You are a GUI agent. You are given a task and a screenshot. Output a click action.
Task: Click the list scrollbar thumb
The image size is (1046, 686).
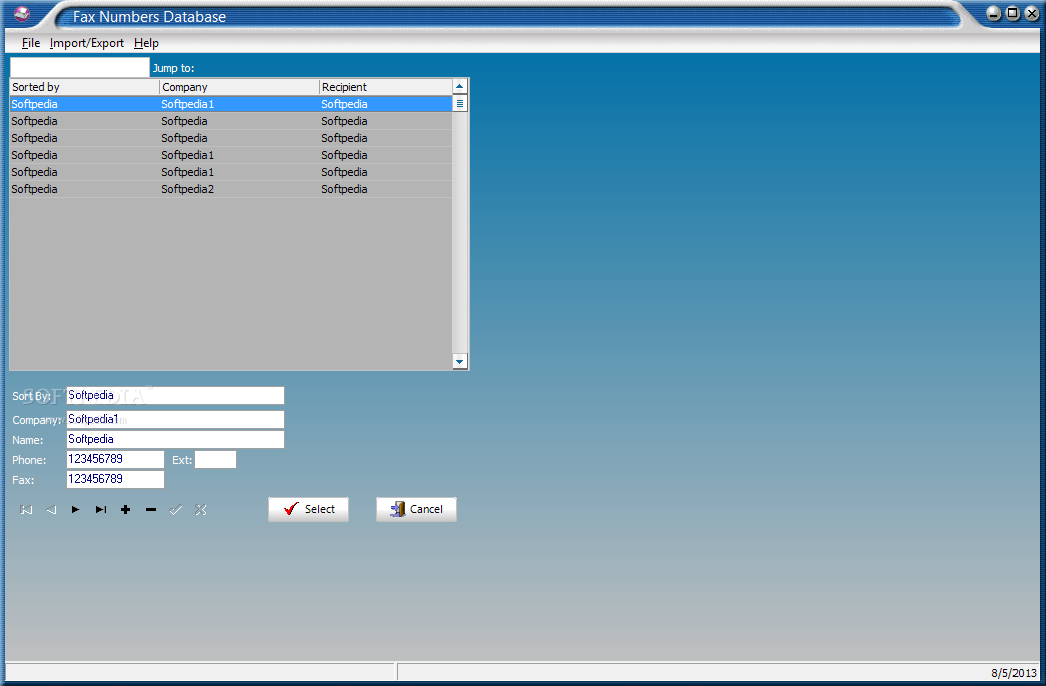(460, 103)
